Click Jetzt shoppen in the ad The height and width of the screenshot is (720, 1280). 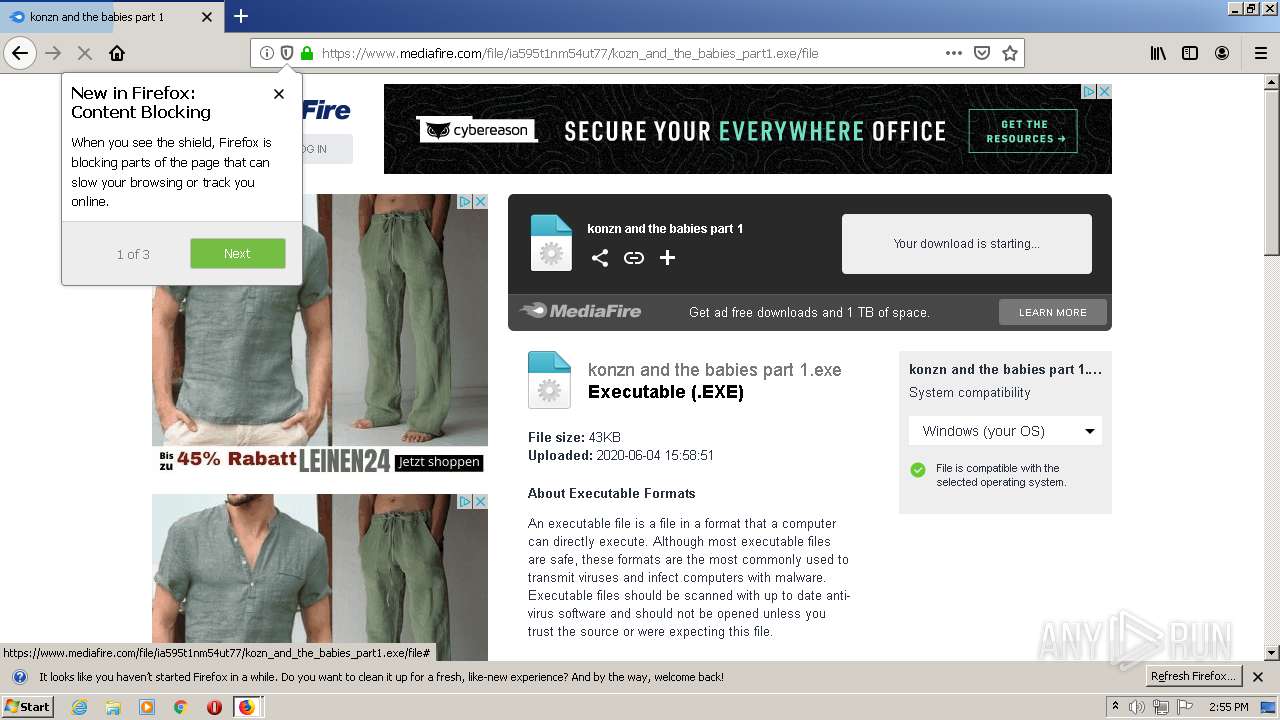click(438, 462)
